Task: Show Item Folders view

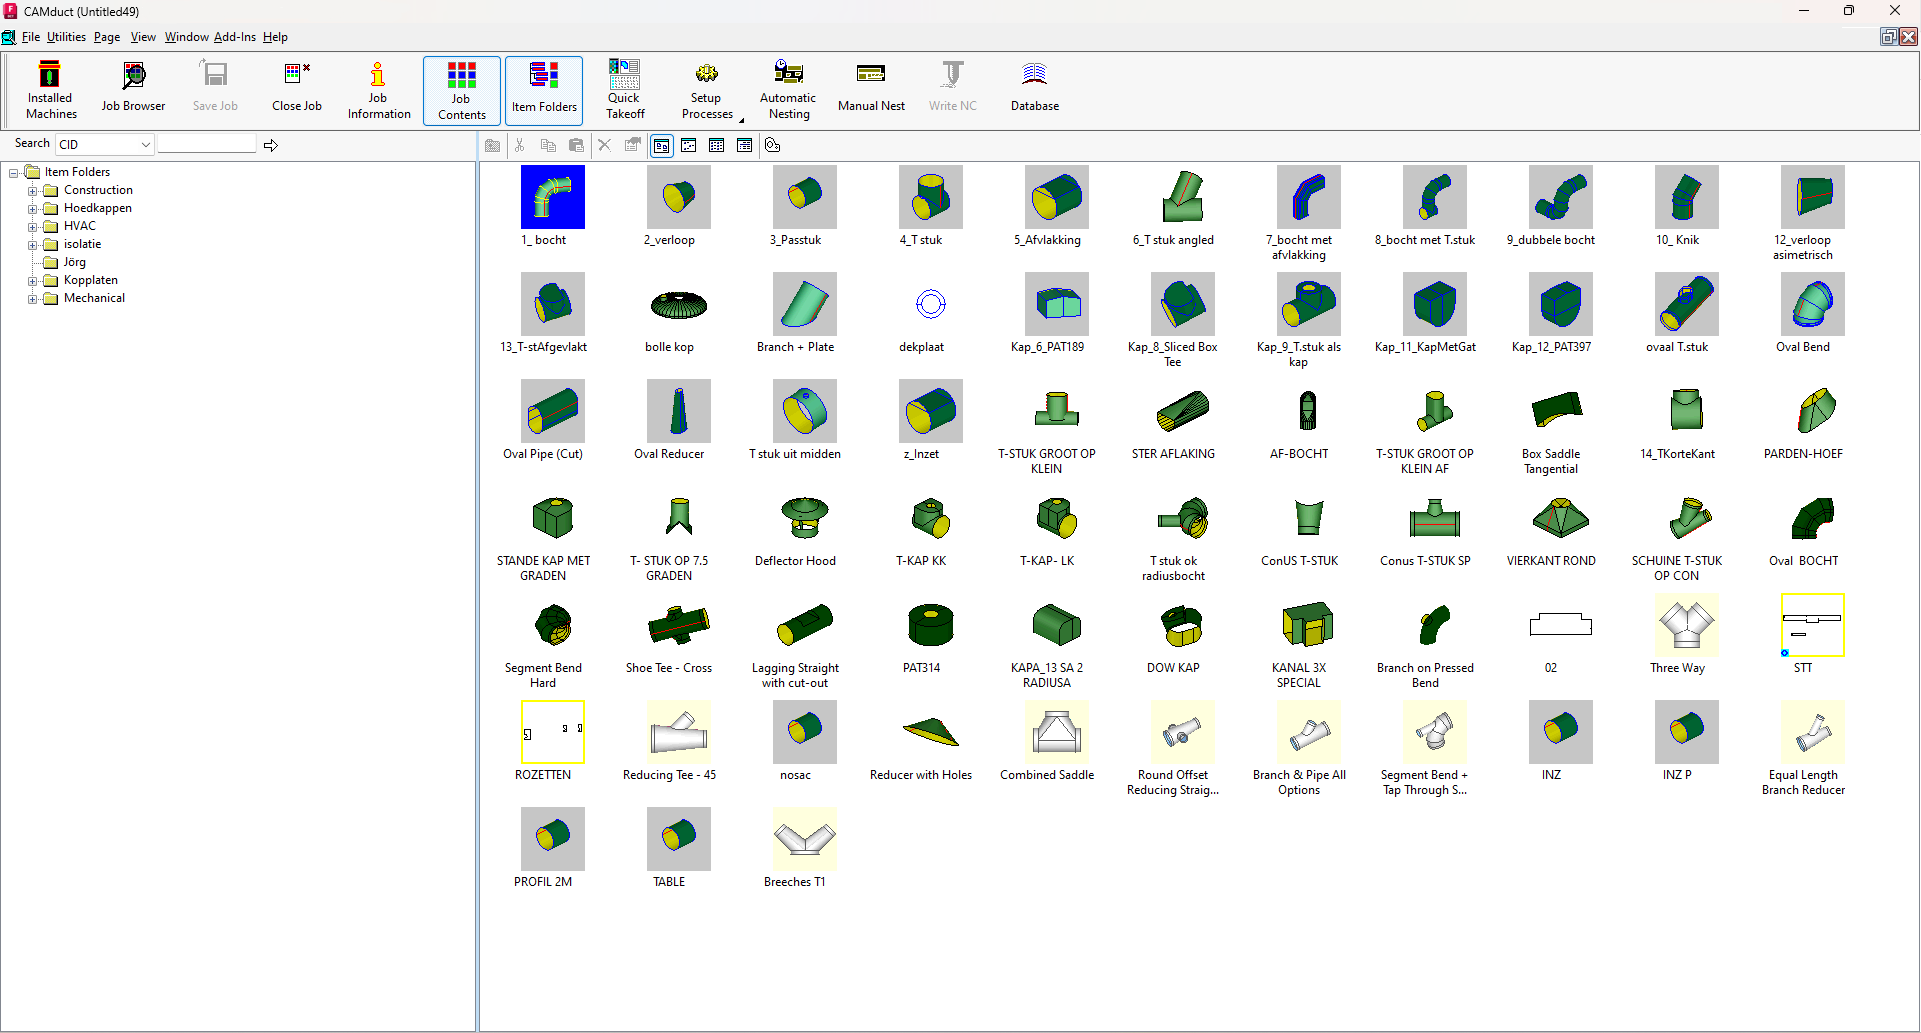Action: click(x=543, y=88)
